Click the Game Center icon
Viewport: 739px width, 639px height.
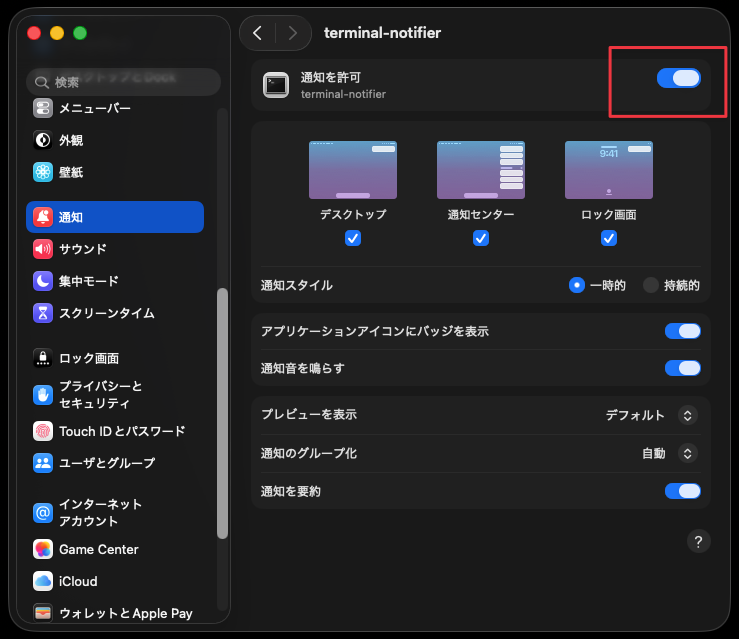pyautogui.click(x=43, y=549)
